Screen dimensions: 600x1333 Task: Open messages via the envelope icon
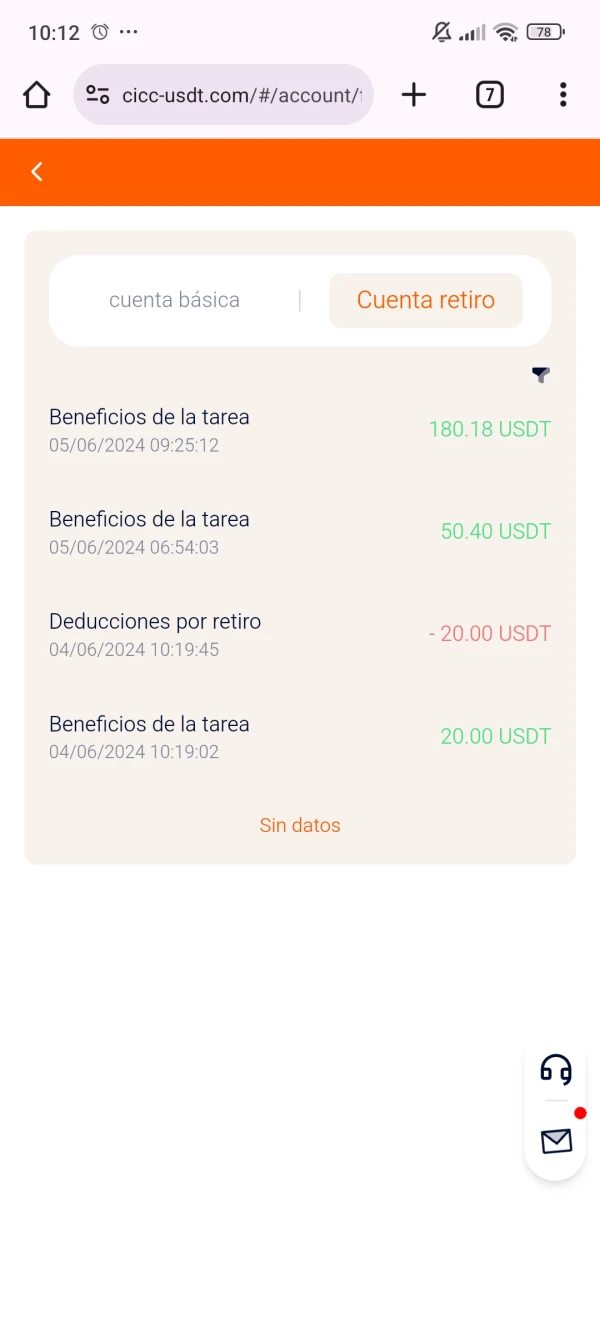coord(556,1140)
